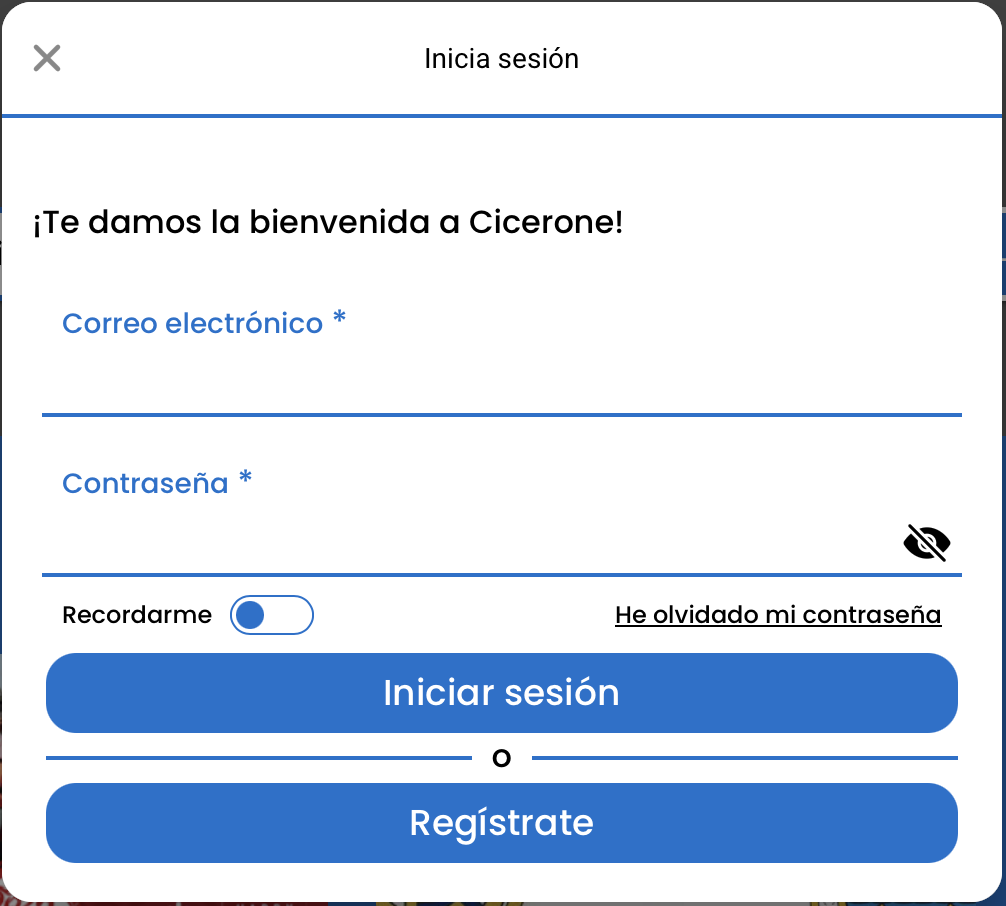Click the "o" separator between the buttons

(x=502, y=759)
